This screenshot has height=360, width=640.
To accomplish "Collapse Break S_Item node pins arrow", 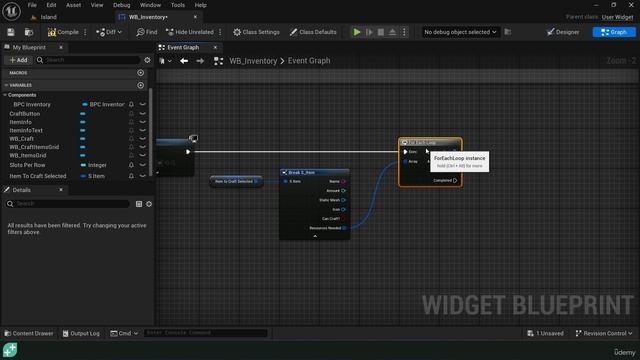I will [315, 236].
